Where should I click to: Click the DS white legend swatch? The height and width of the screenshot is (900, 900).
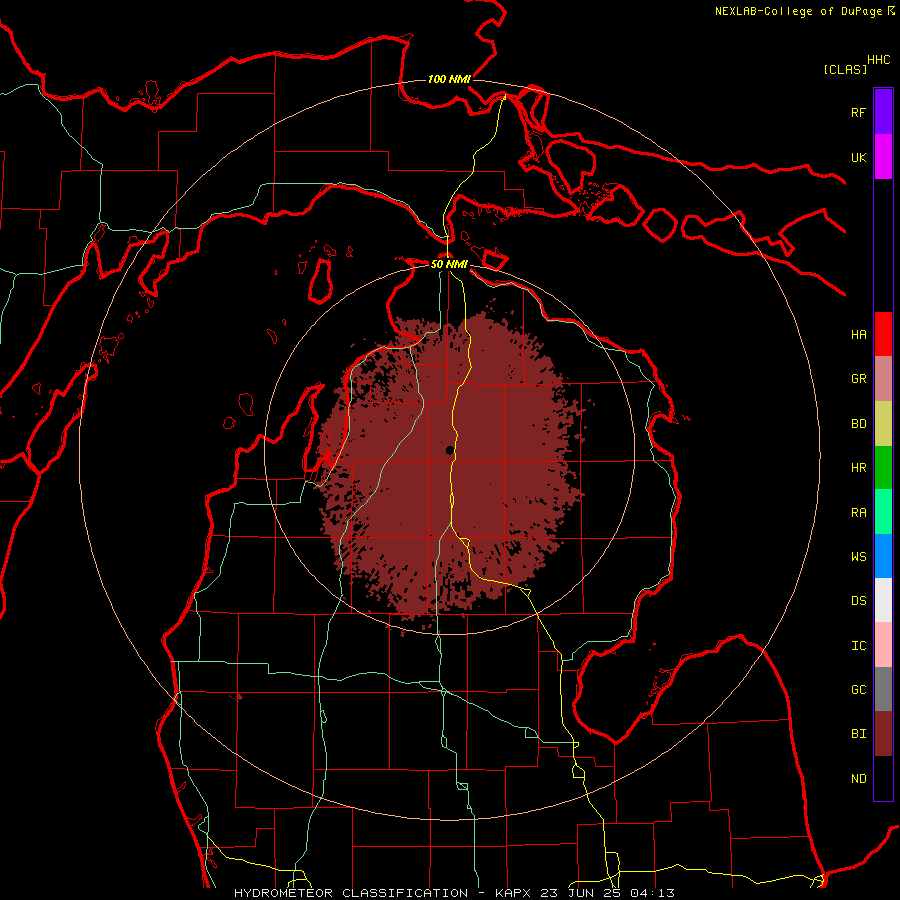point(883,600)
